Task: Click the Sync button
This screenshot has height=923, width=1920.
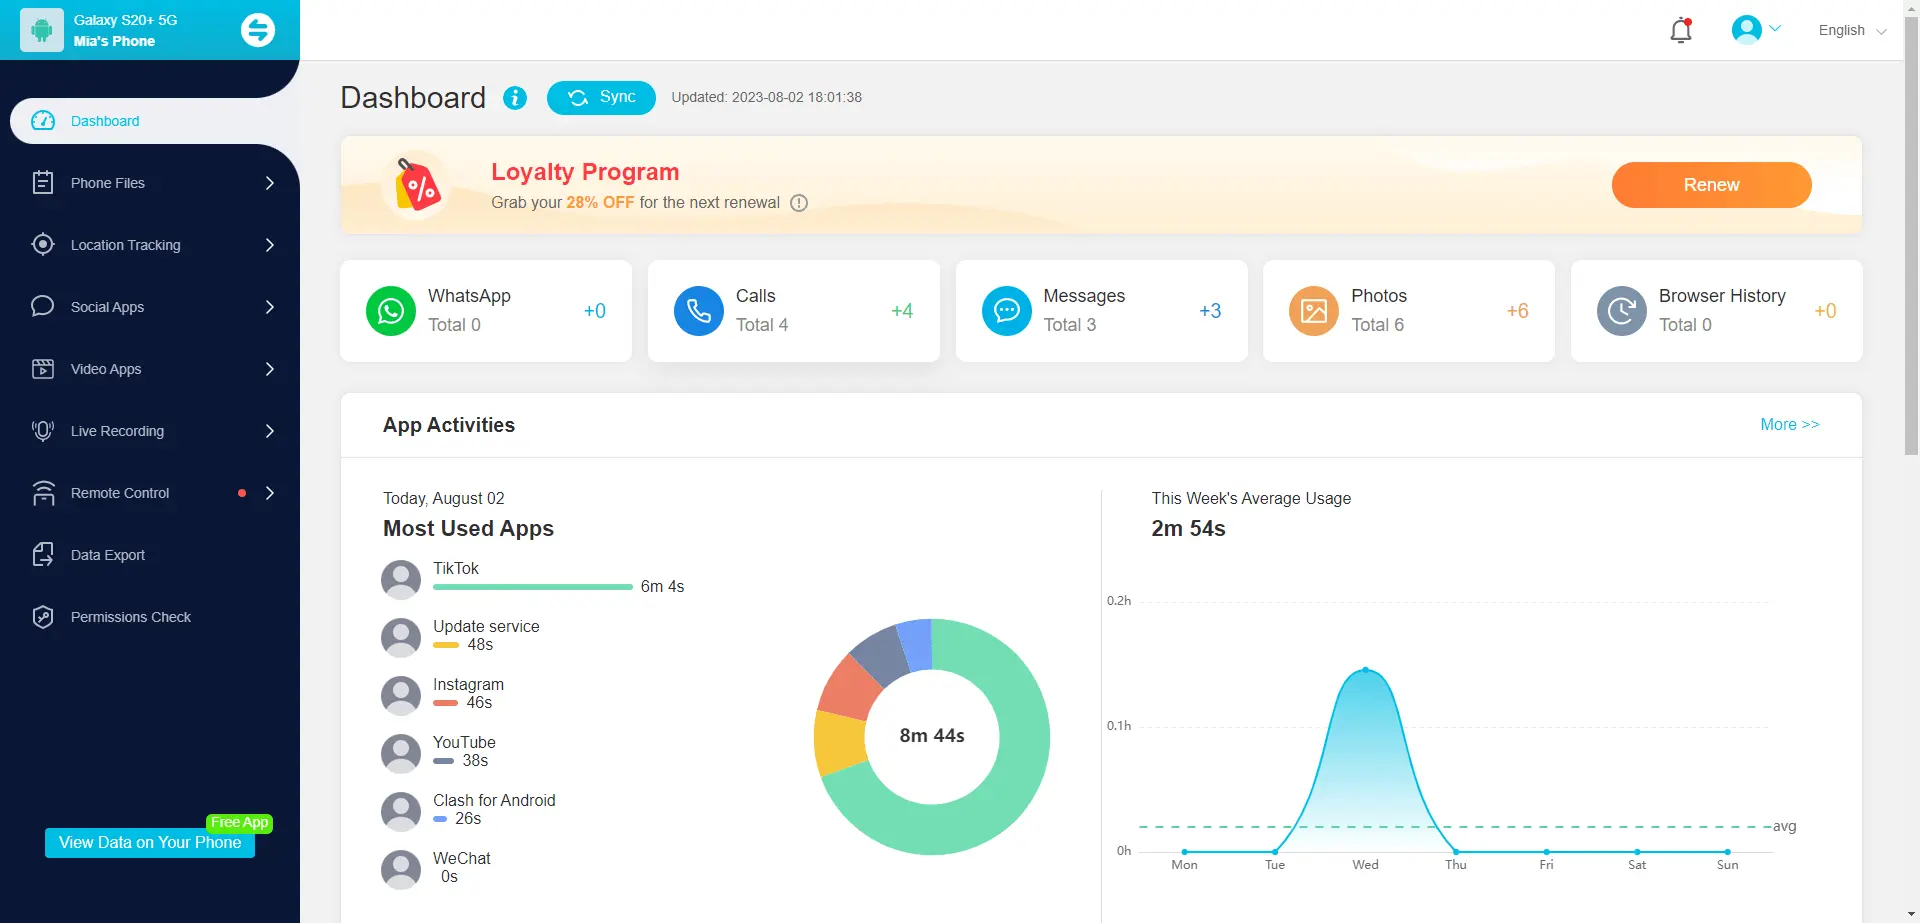Action: (601, 97)
